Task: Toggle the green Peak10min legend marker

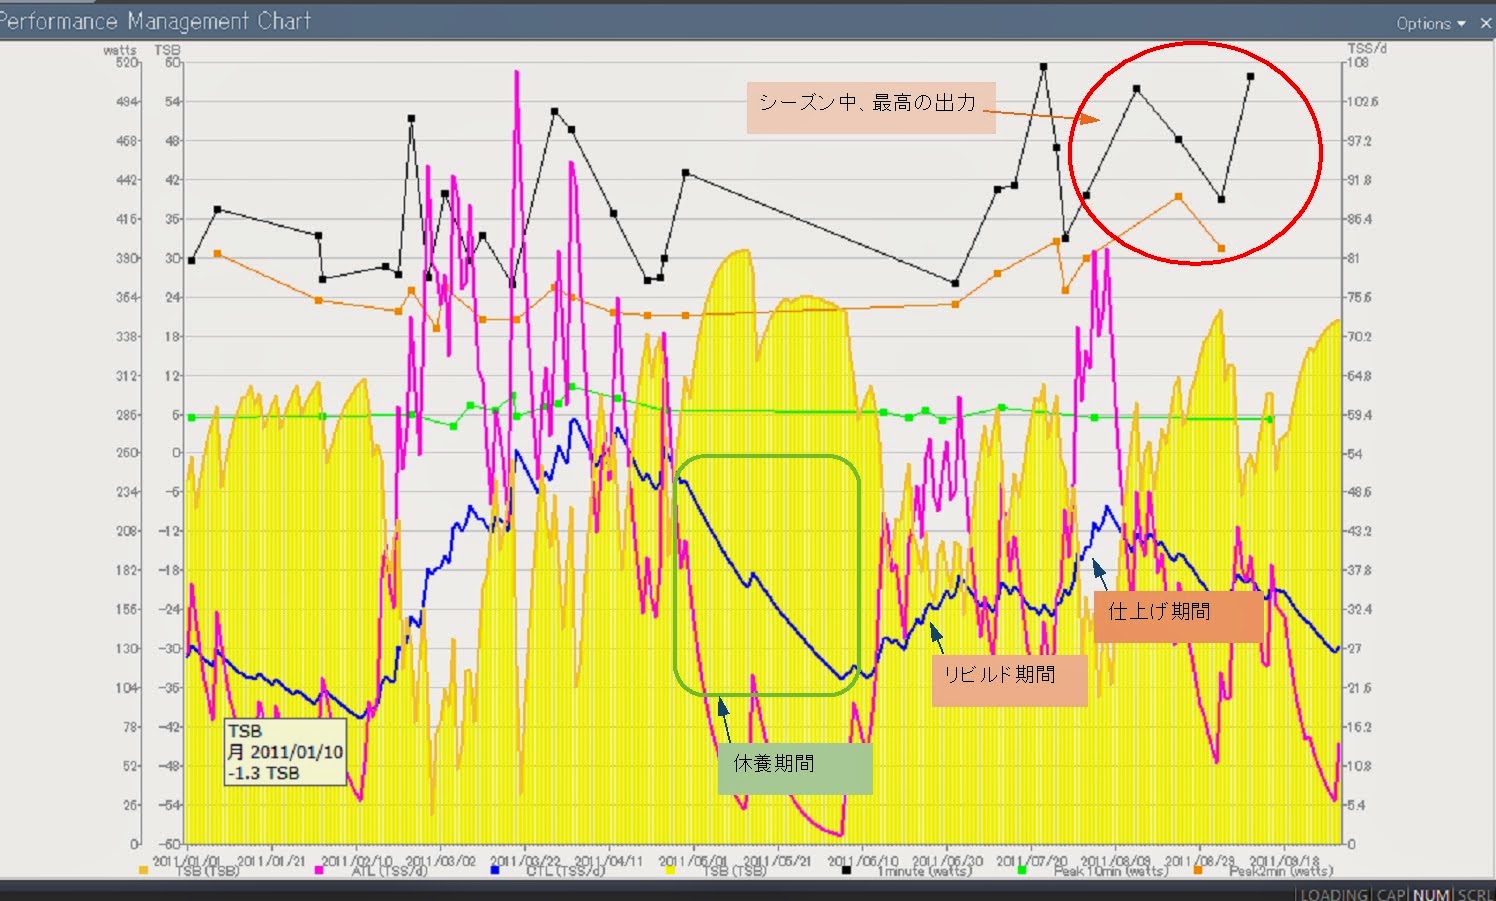Action: (x=1021, y=871)
